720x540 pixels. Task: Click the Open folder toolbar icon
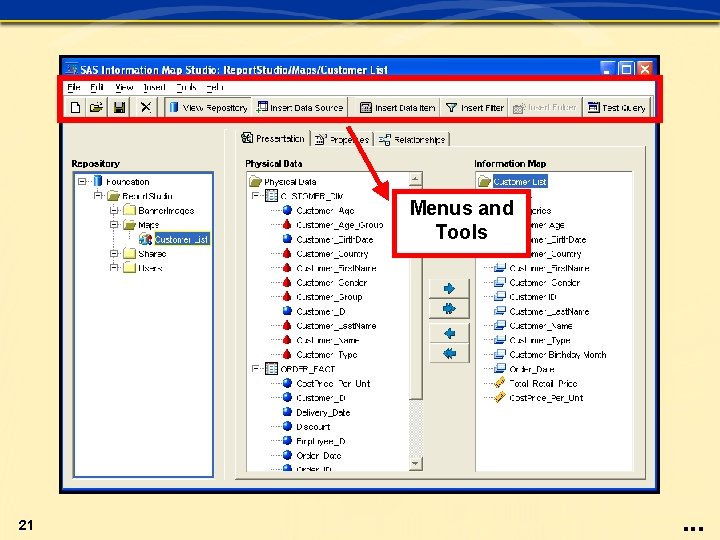[96, 107]
